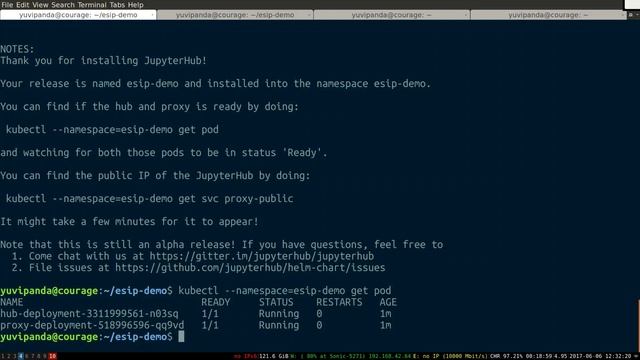This screenshot has height=360, width=640.
Task: Click the 'It might take a few minutes' line
Action: point(129,221)
